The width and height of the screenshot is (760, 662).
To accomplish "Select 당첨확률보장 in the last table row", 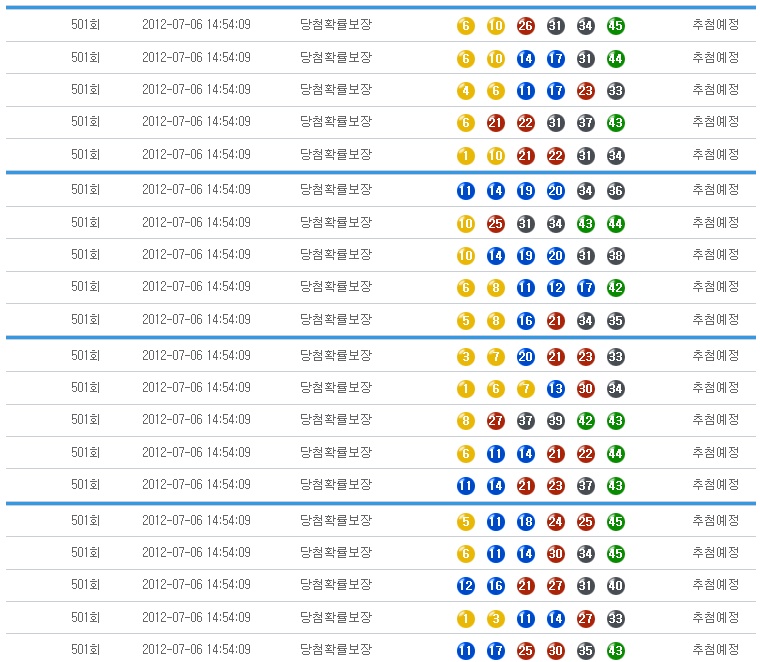I will point(335,649).
